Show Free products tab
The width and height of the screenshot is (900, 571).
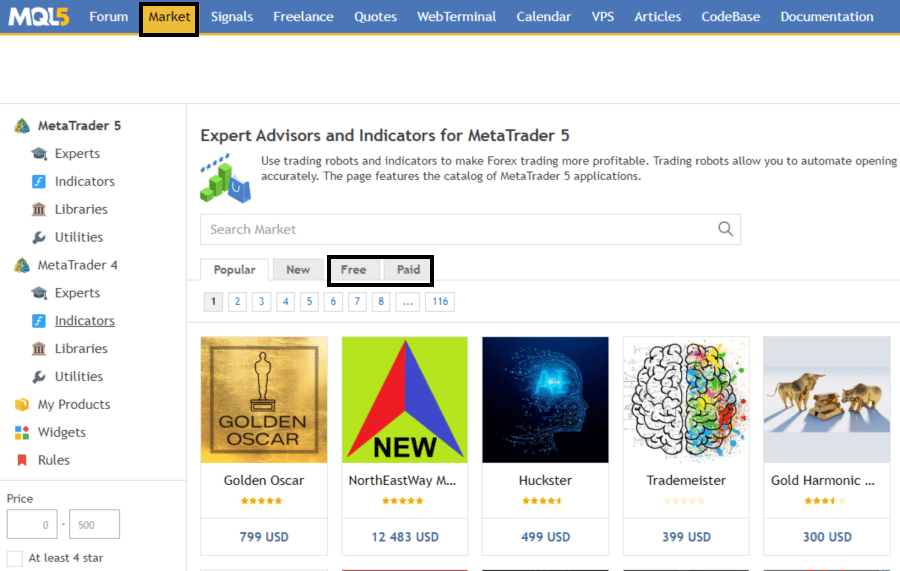(353, 270)
